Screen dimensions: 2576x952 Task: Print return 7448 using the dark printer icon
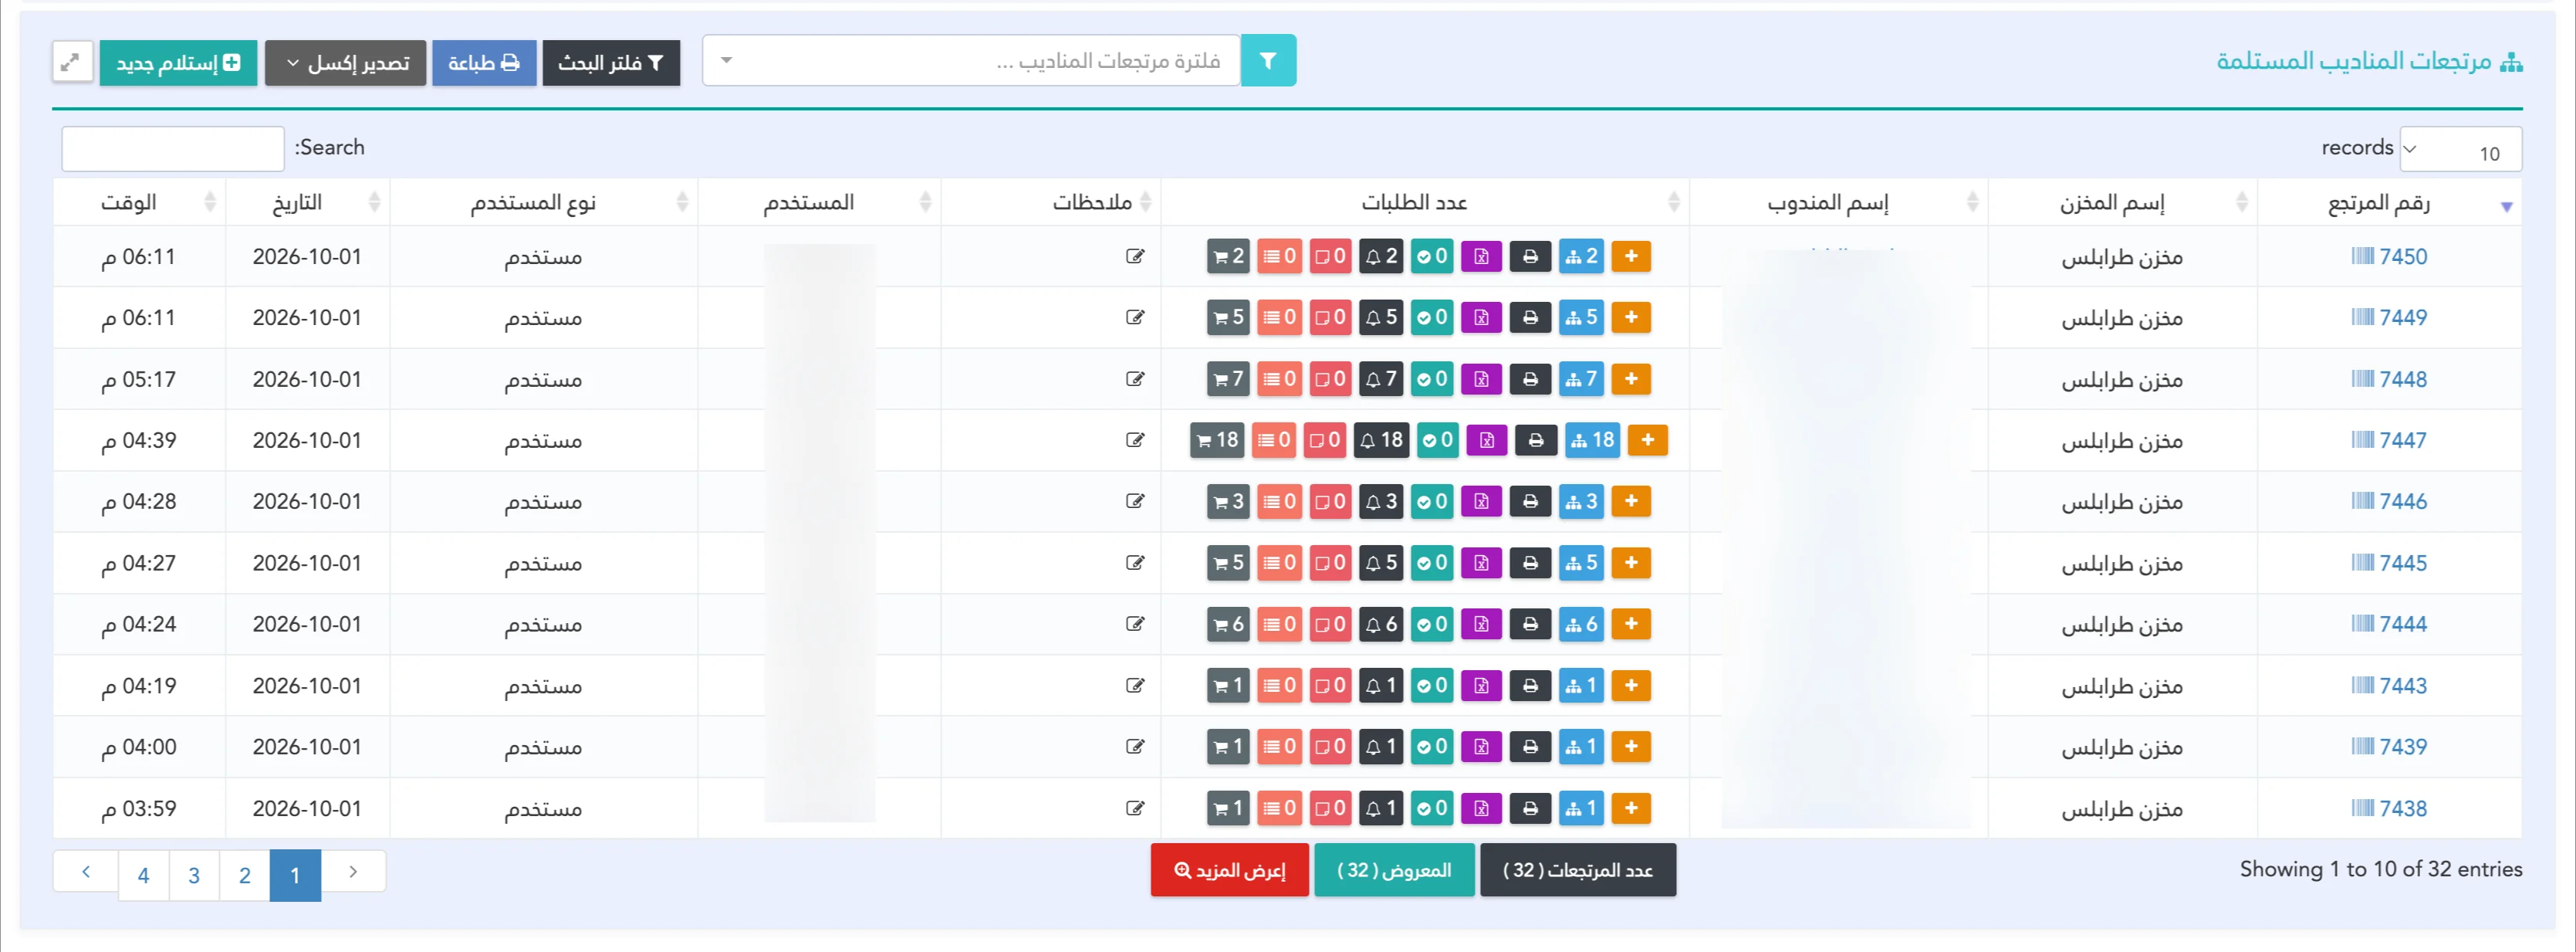click(x=1530, y=379)
